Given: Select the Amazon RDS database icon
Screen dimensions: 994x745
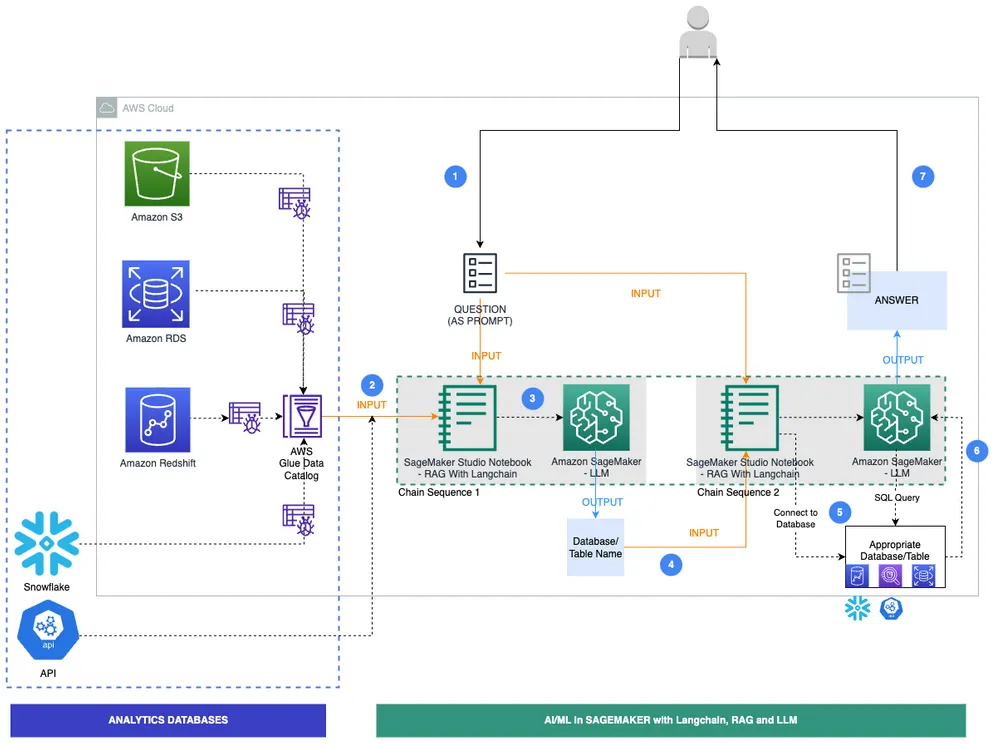Looking at the screenshot, I should pos(155,294).
